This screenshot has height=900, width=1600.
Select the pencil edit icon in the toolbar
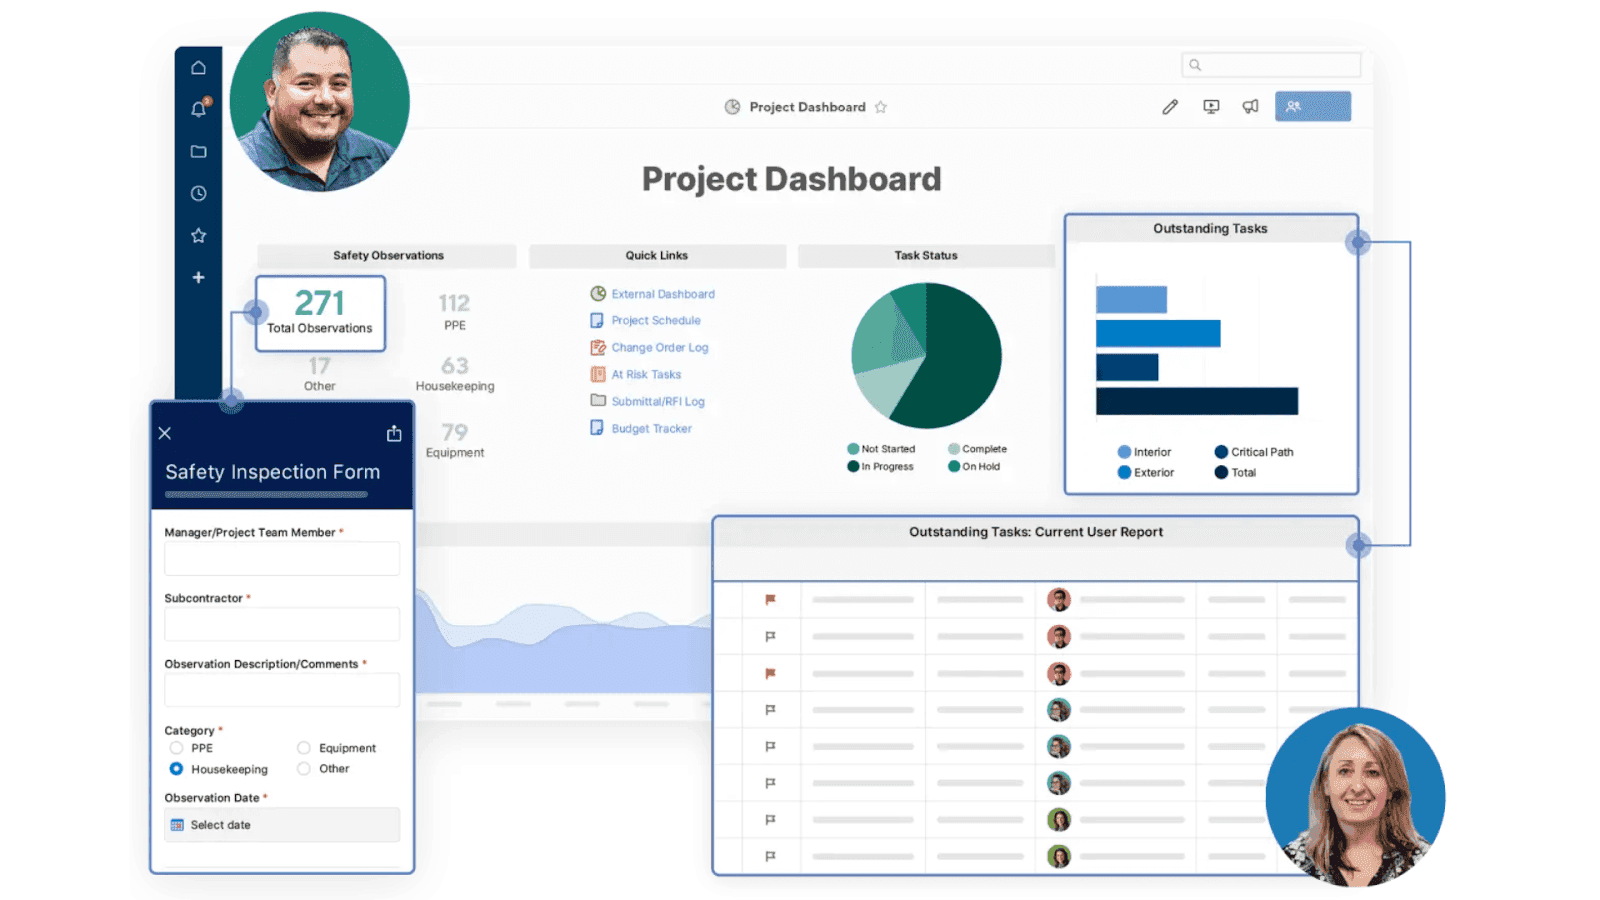(x=1169, y=106)
